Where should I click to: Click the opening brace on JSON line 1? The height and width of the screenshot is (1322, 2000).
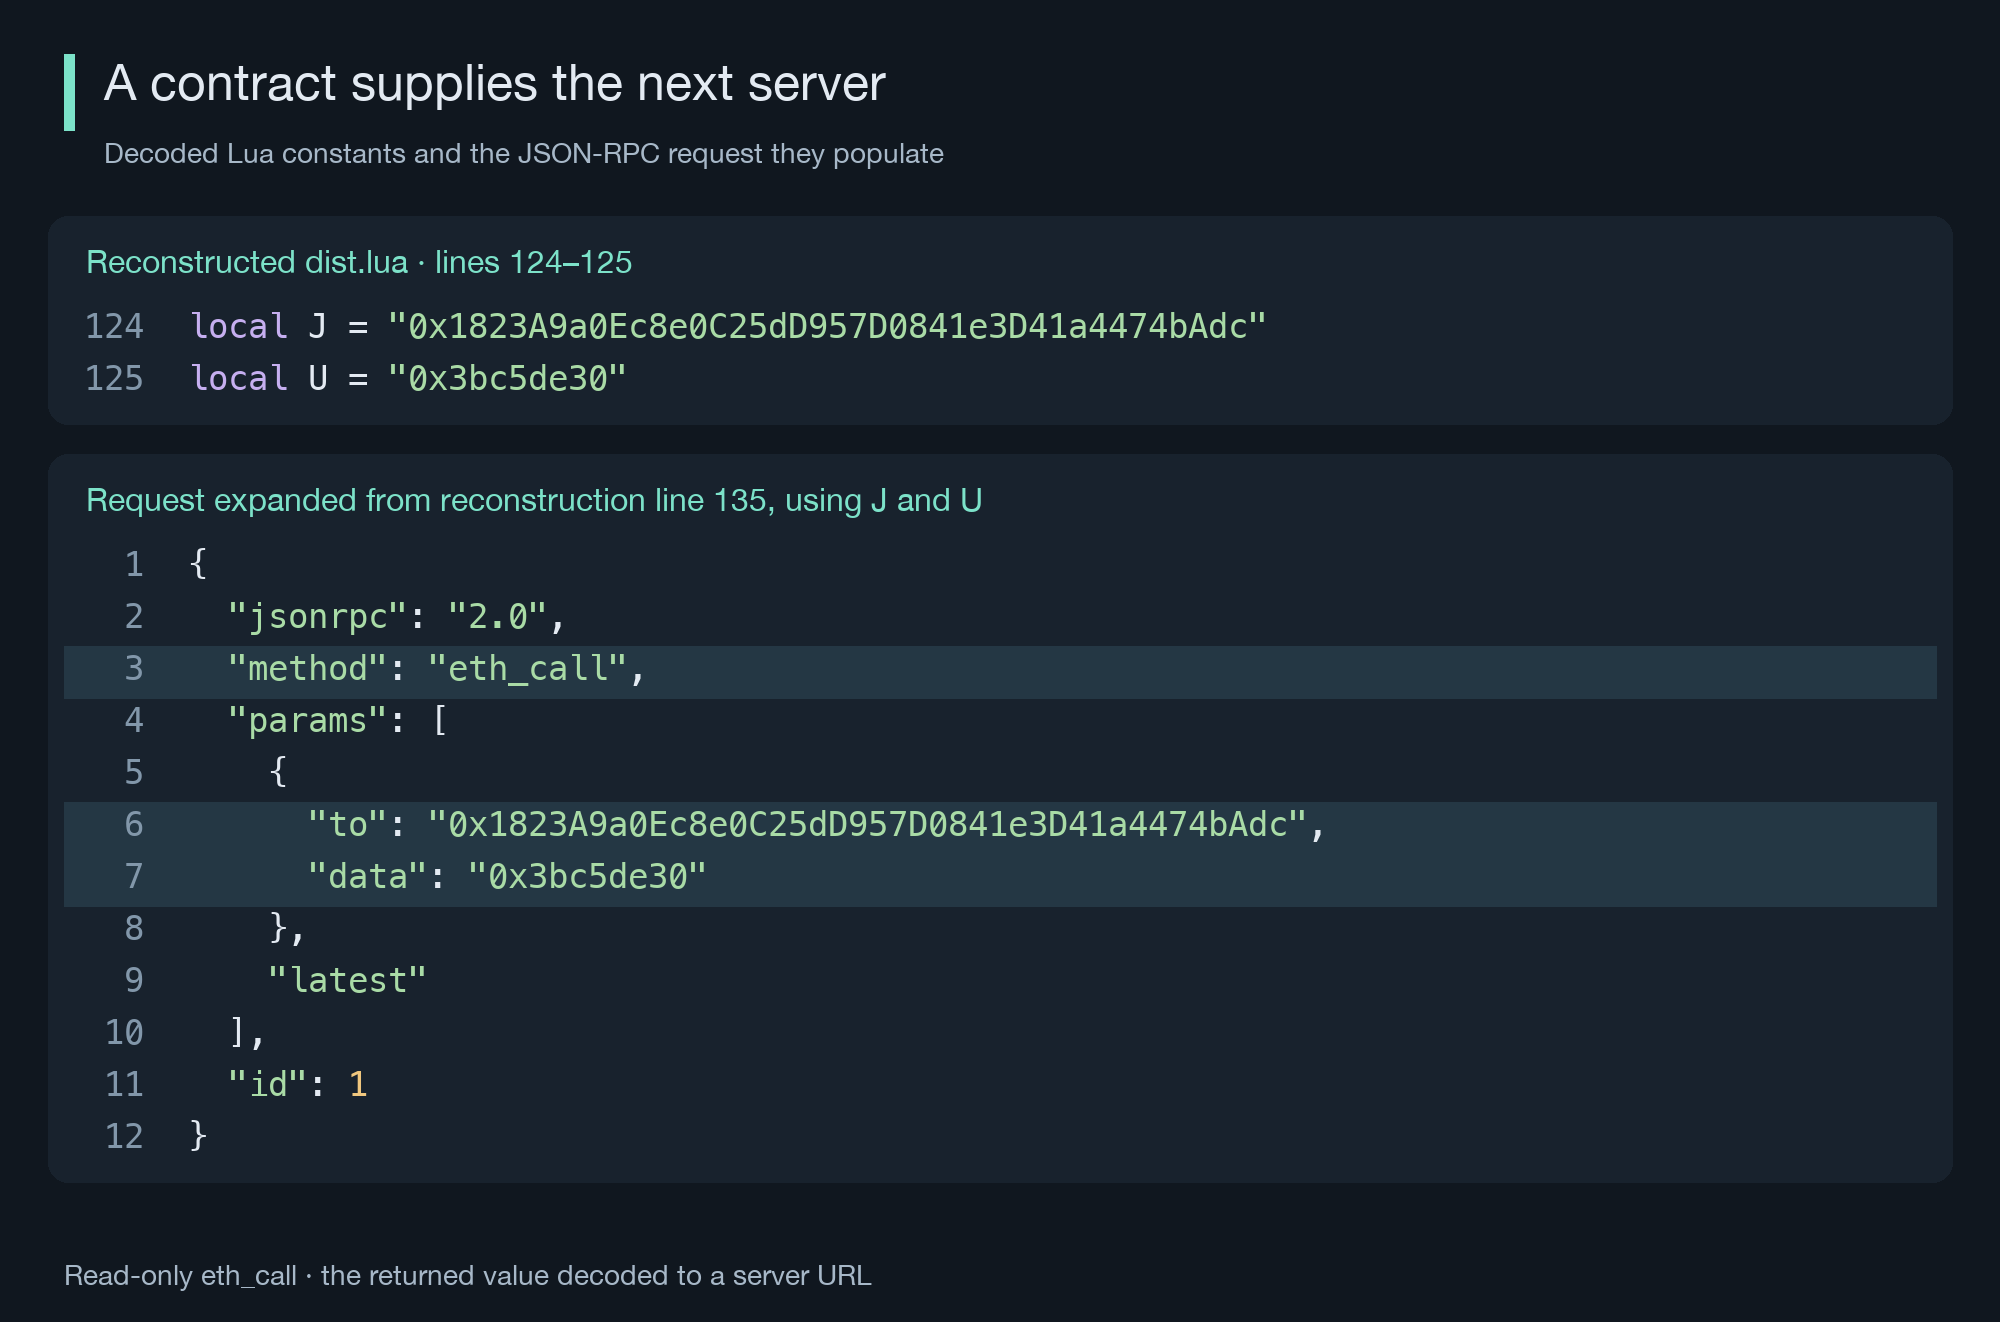(x=198, y=564)
